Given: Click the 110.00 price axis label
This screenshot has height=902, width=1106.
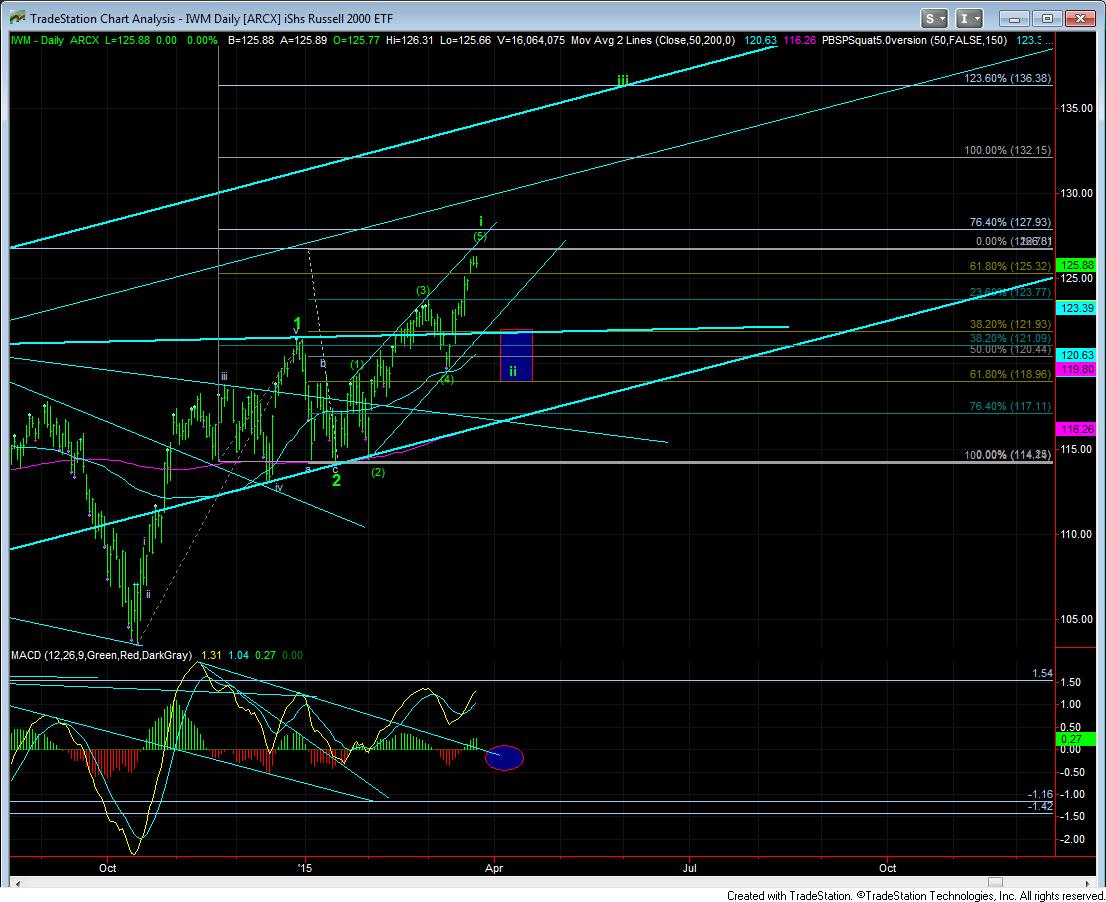Looking at the screenshot, I should coord(1076,534).
